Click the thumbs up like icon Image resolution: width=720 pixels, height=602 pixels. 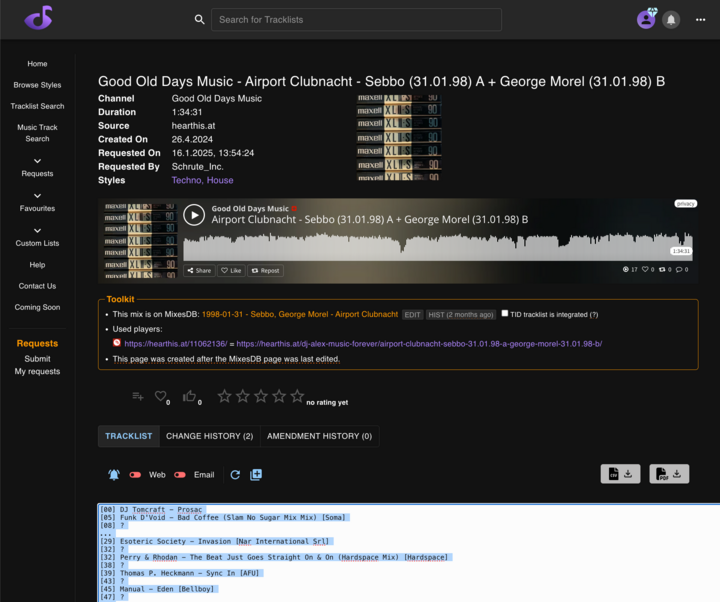pos(189,396)
